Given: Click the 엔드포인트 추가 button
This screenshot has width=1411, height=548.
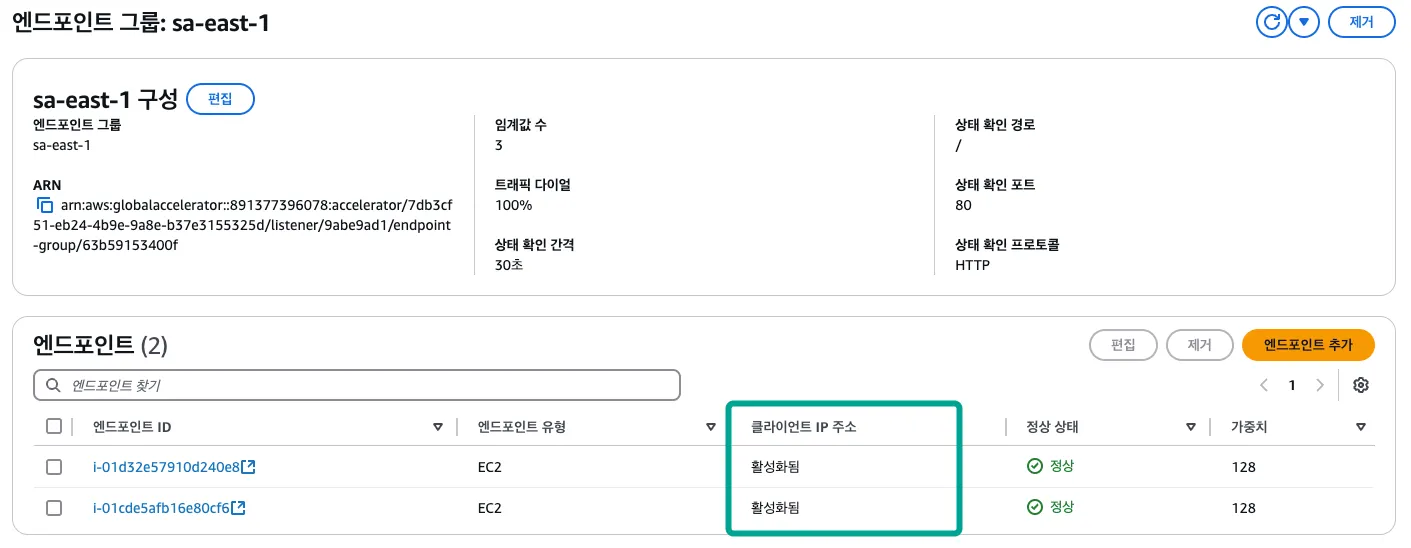Looking at the screenshot, I should coord(1307,345).
